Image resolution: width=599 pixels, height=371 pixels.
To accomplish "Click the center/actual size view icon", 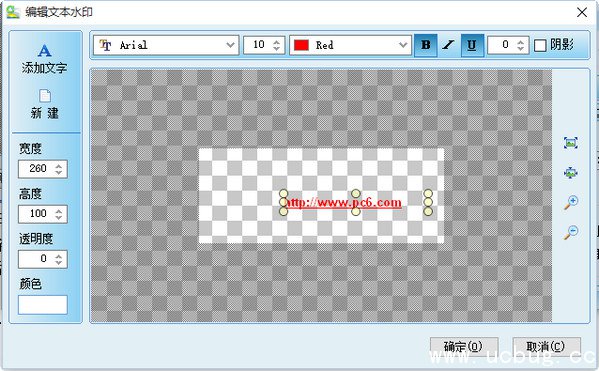I will 571,173.
